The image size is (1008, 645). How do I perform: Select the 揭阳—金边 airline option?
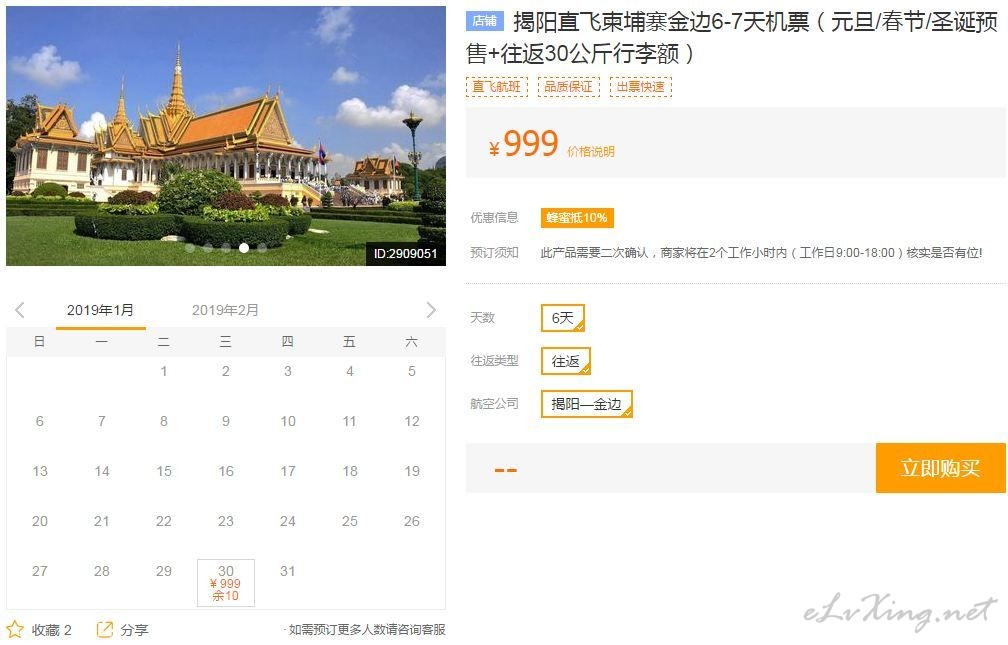click(586, 404)
